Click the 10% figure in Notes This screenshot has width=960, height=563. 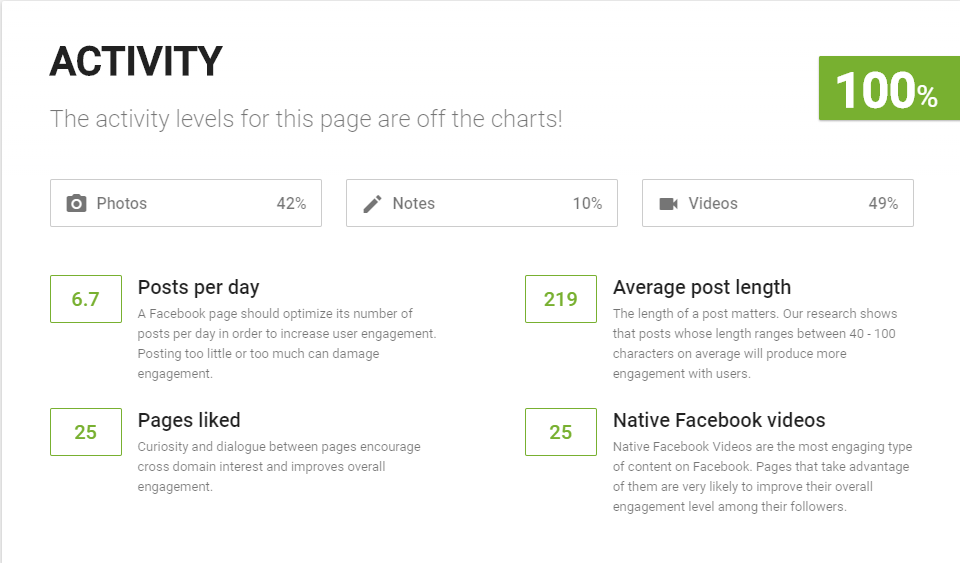(x=587, y=204)
